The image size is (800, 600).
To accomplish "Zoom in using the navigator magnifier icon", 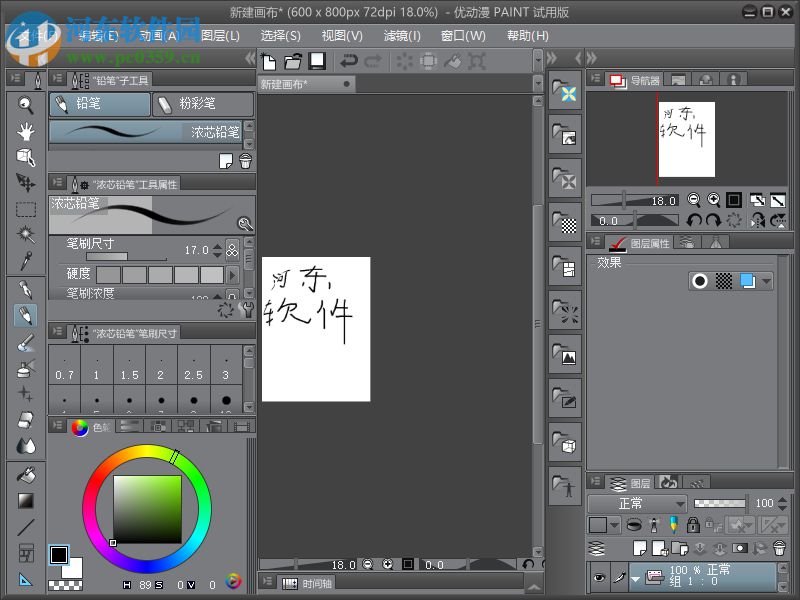I will click(715, 200).
